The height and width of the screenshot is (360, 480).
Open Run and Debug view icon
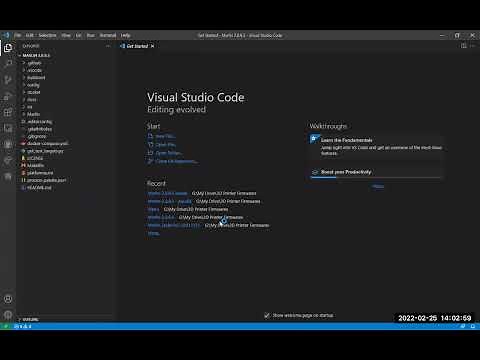(x=8, y=96)
